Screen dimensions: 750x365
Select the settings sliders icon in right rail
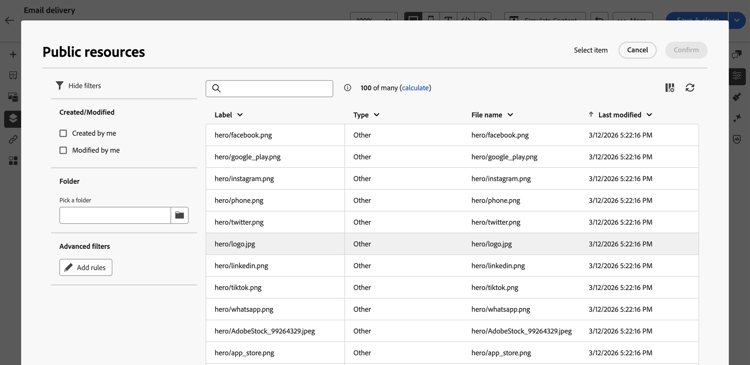(x=737, y=76)
